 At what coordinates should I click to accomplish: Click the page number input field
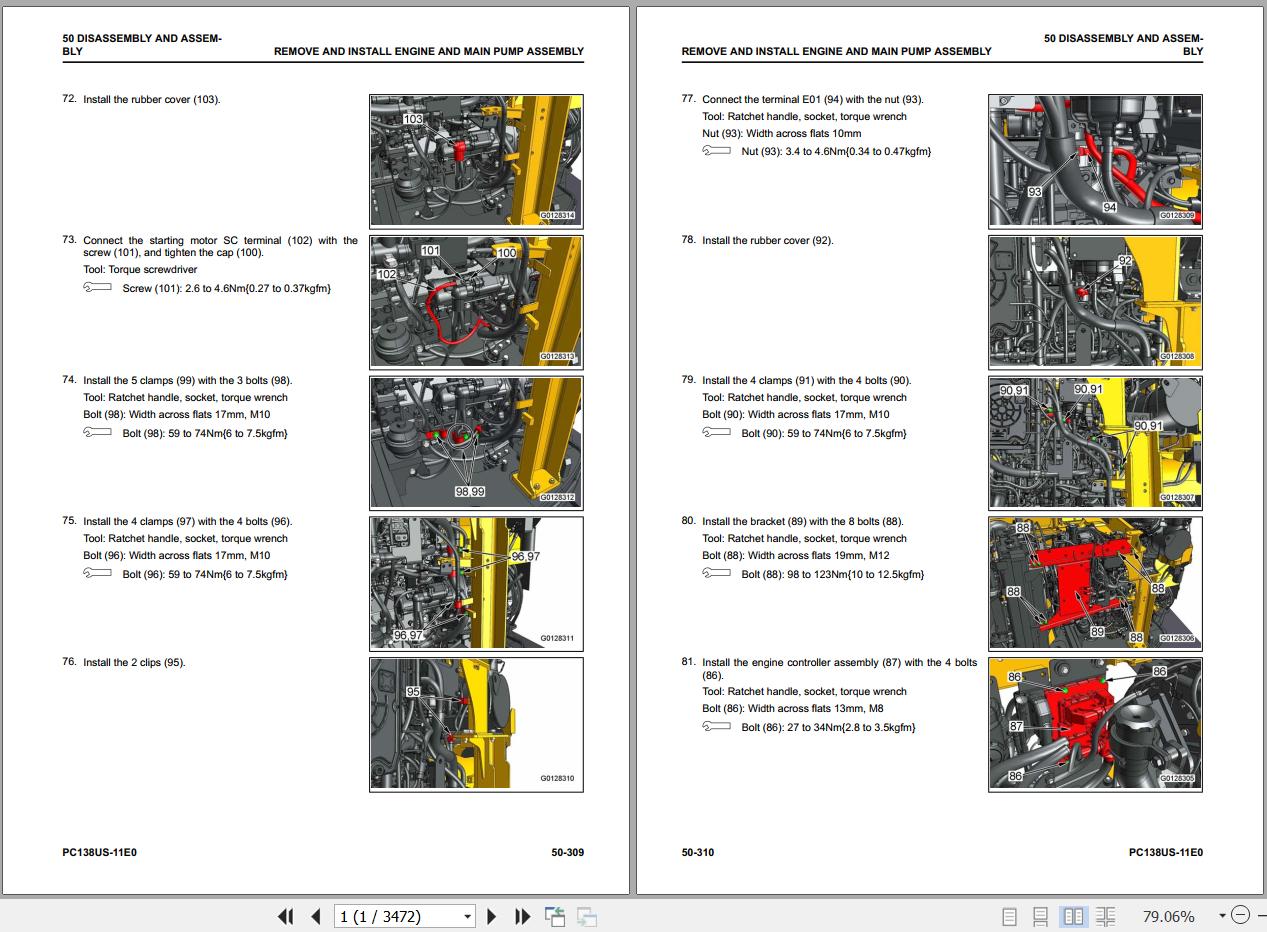click(397, 916)
